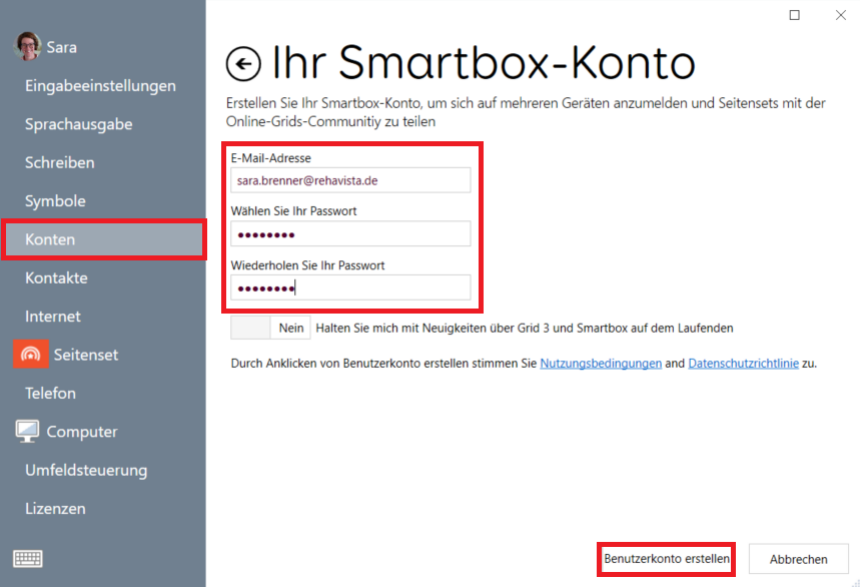
Task: Toggle the newsletter switch set to Nein
Action: click(270, 328)
